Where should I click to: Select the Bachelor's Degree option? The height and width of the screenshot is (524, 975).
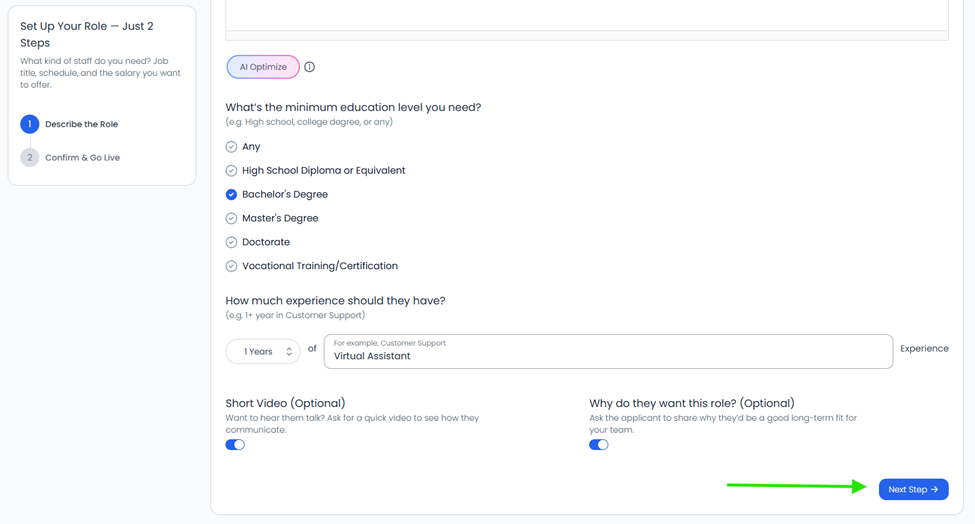(277, 195)
